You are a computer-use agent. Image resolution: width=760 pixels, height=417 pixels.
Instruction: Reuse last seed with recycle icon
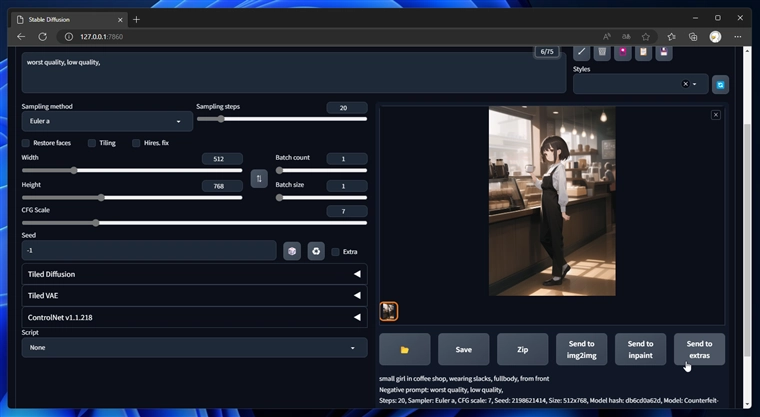point(316,251)
